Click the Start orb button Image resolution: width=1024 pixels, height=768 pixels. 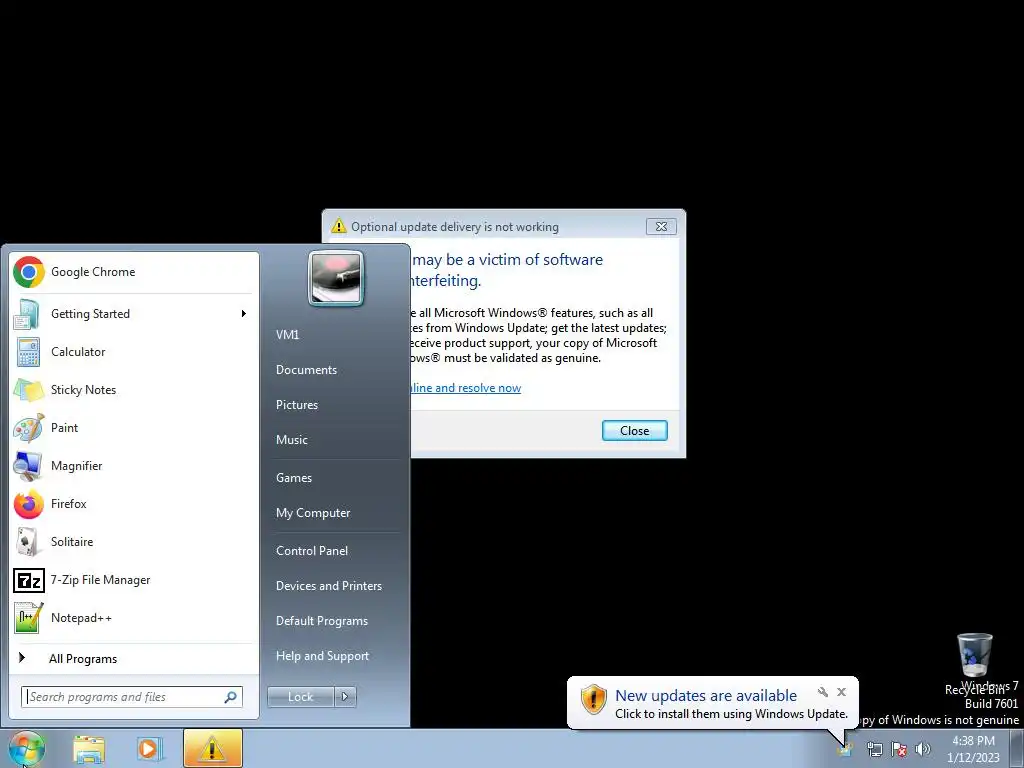point(27,748)
